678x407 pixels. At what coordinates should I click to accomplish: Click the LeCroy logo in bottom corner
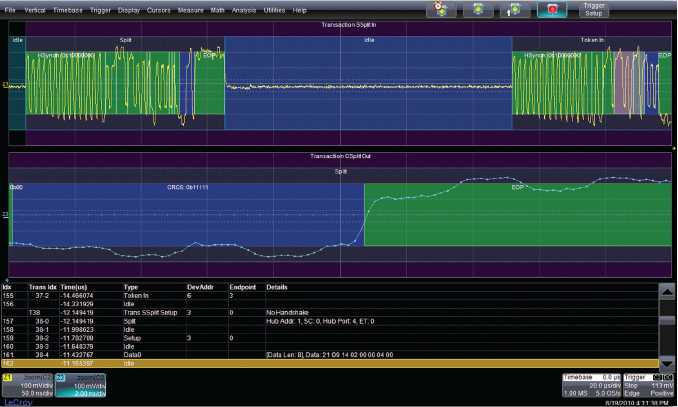point(16,402)
